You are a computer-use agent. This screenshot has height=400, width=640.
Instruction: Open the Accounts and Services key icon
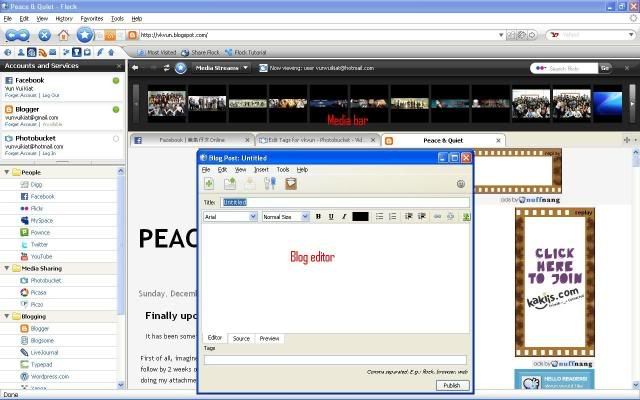click(76, 52)
